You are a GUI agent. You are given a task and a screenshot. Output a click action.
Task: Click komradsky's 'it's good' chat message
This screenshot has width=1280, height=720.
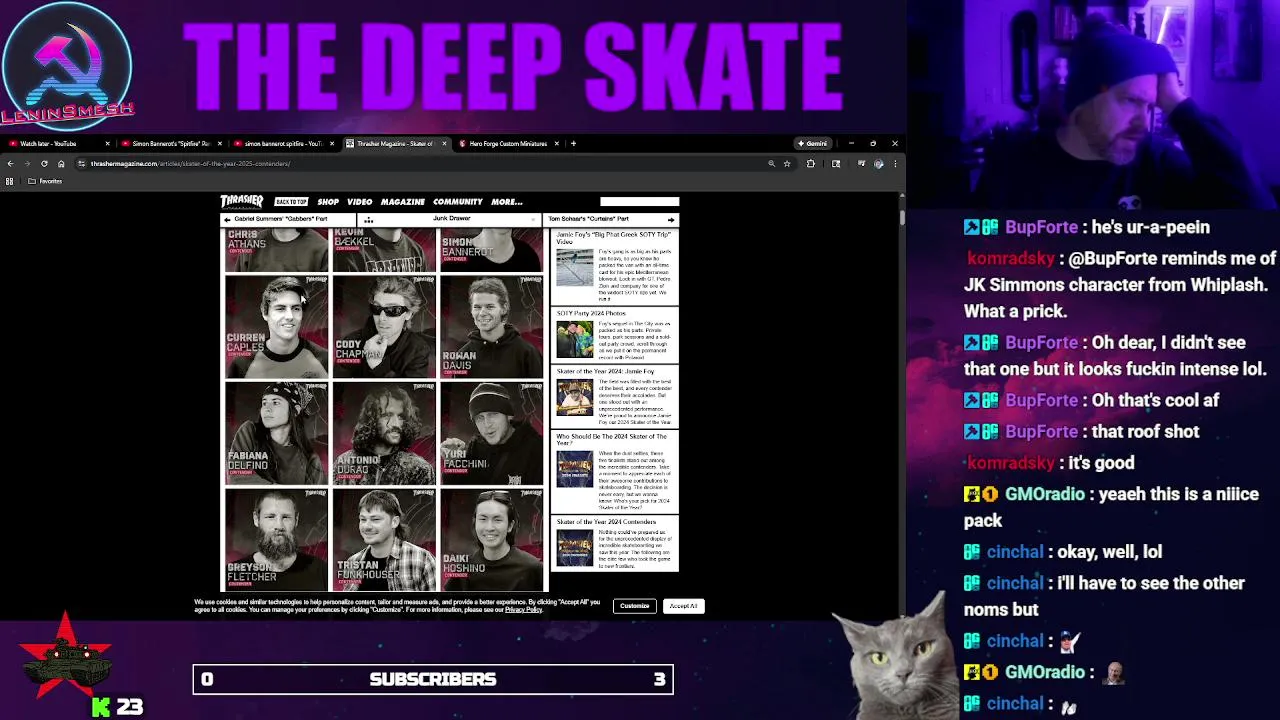tap(1051, 462)
